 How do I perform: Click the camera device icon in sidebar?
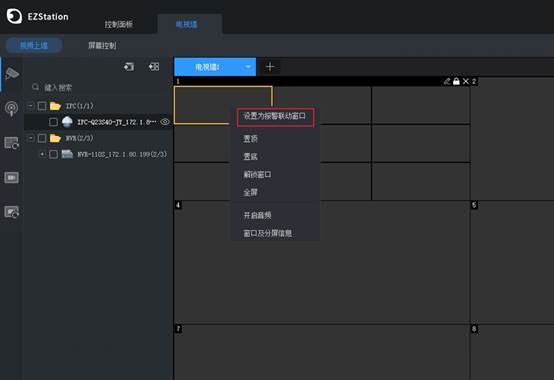(12, 74)
